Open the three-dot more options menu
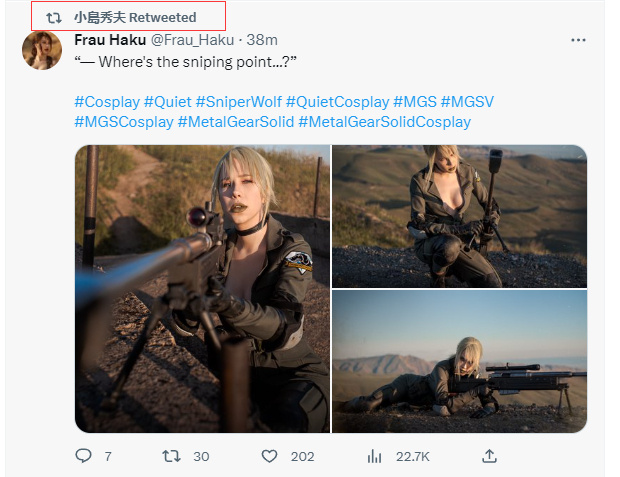This screenshot has width=620, height=477. 578,40
